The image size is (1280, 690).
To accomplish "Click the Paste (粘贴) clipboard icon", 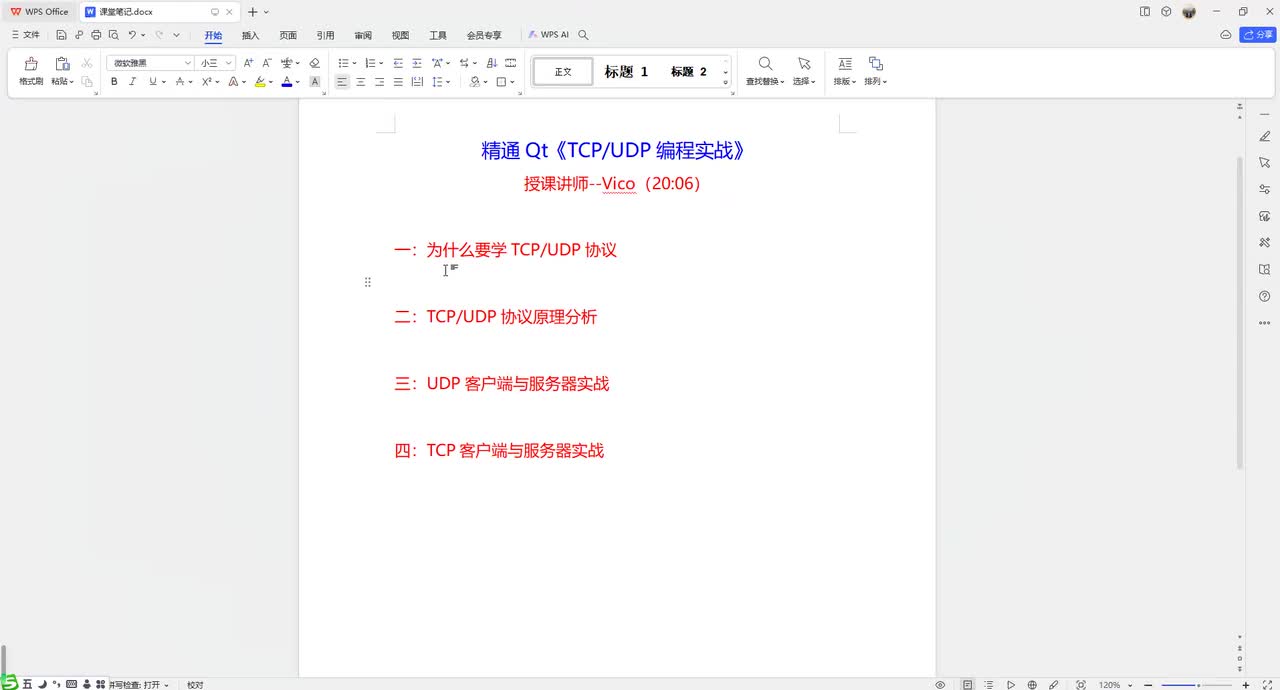I will [62, 64].
